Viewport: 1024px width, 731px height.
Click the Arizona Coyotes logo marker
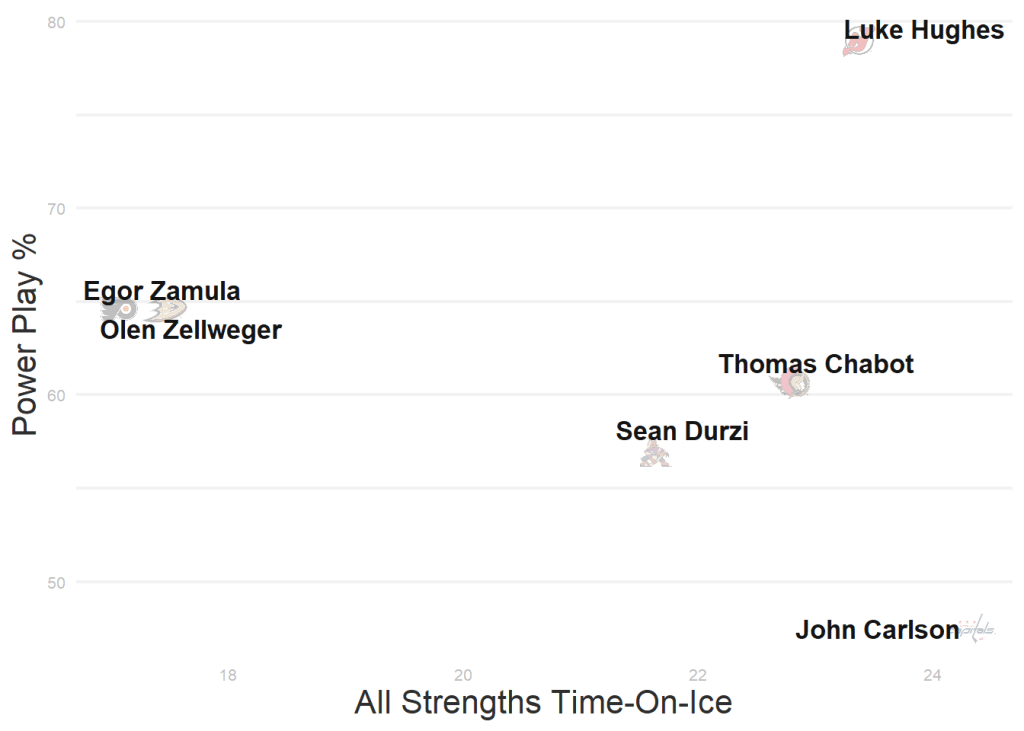point(655,456)
